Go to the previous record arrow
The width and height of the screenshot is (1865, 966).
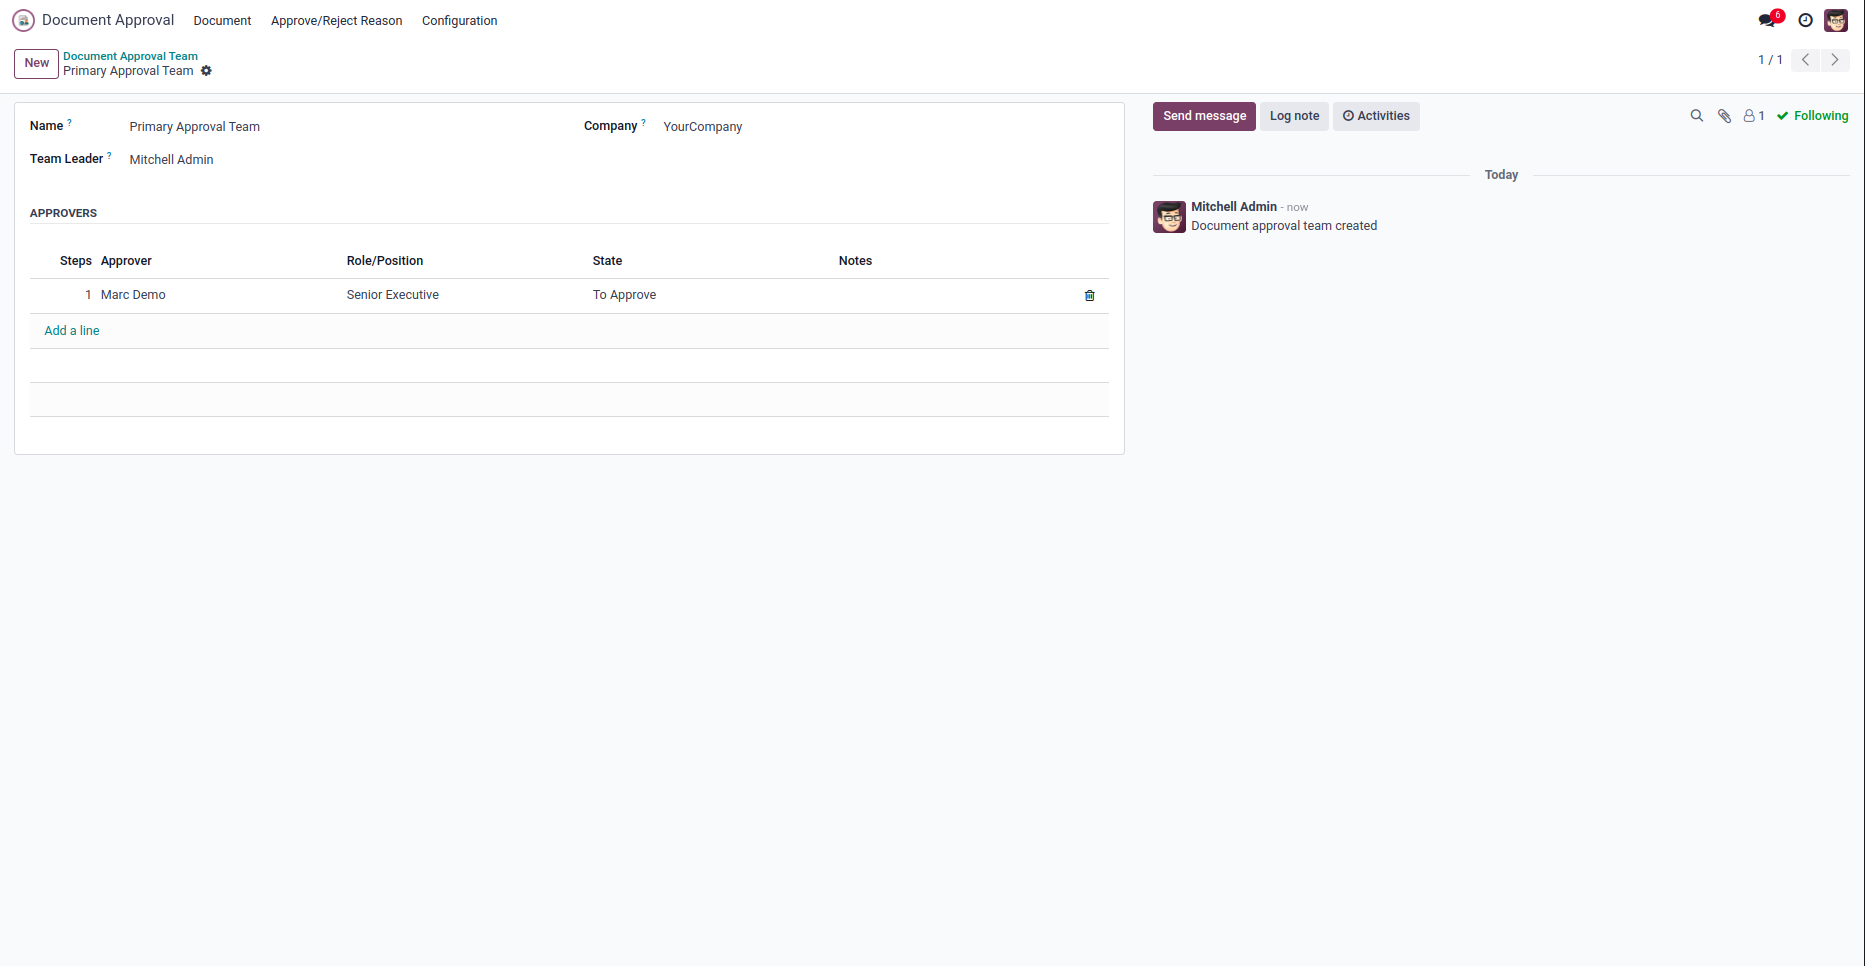(1805, 60)
